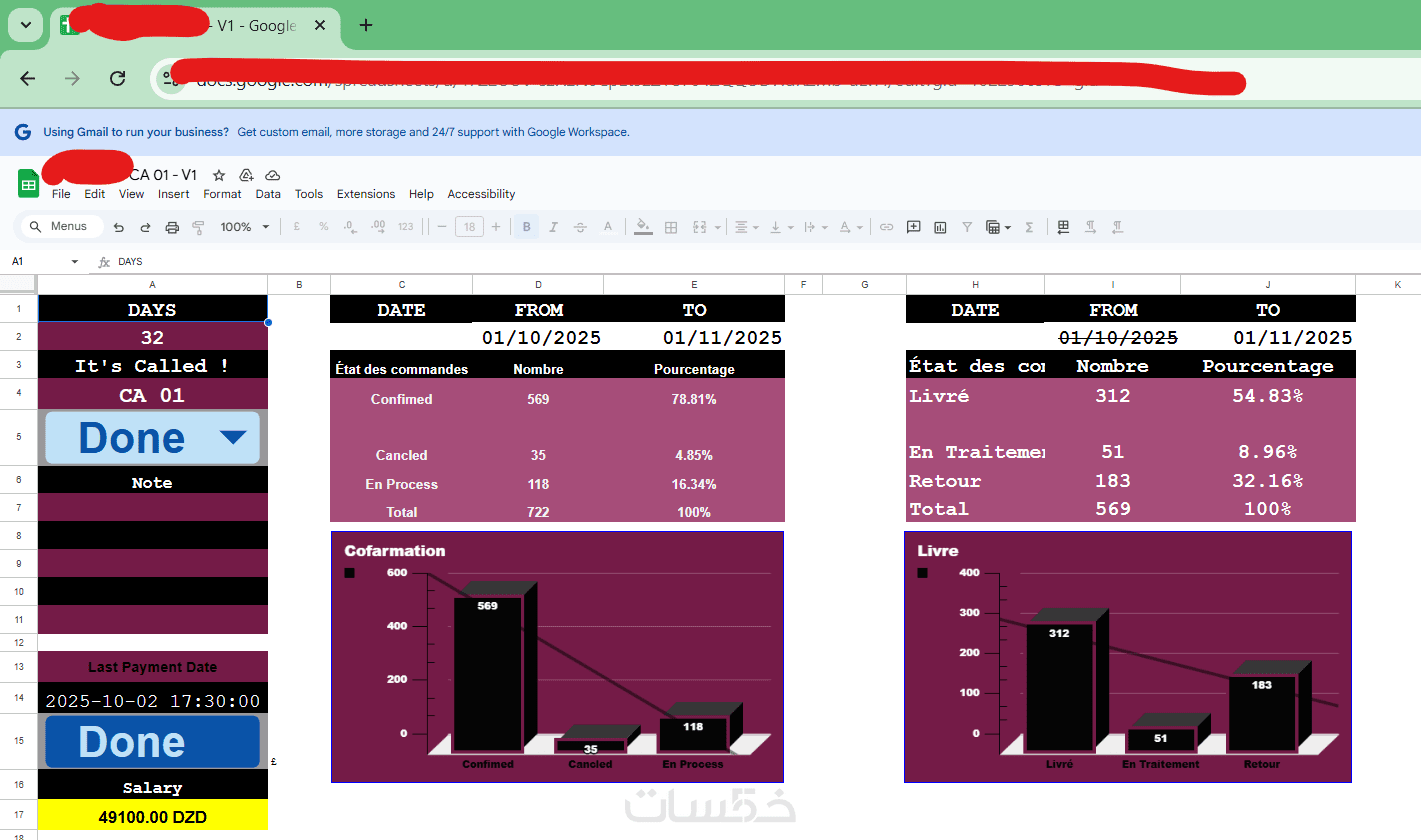Toggle bold formatting
This screenshot has width=1421, height=840.
click(526, 227)
